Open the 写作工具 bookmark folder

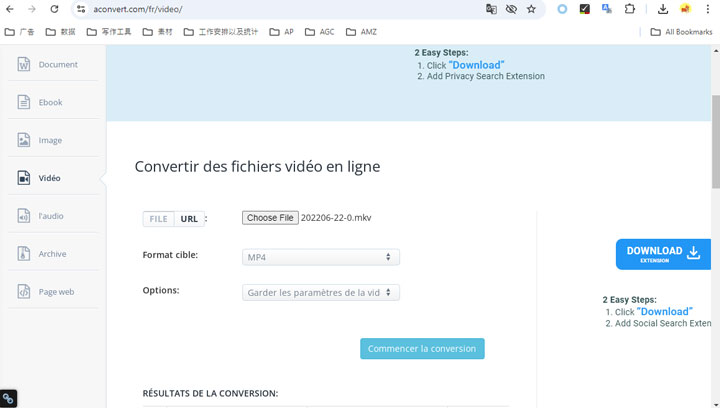tap(109, 32)
